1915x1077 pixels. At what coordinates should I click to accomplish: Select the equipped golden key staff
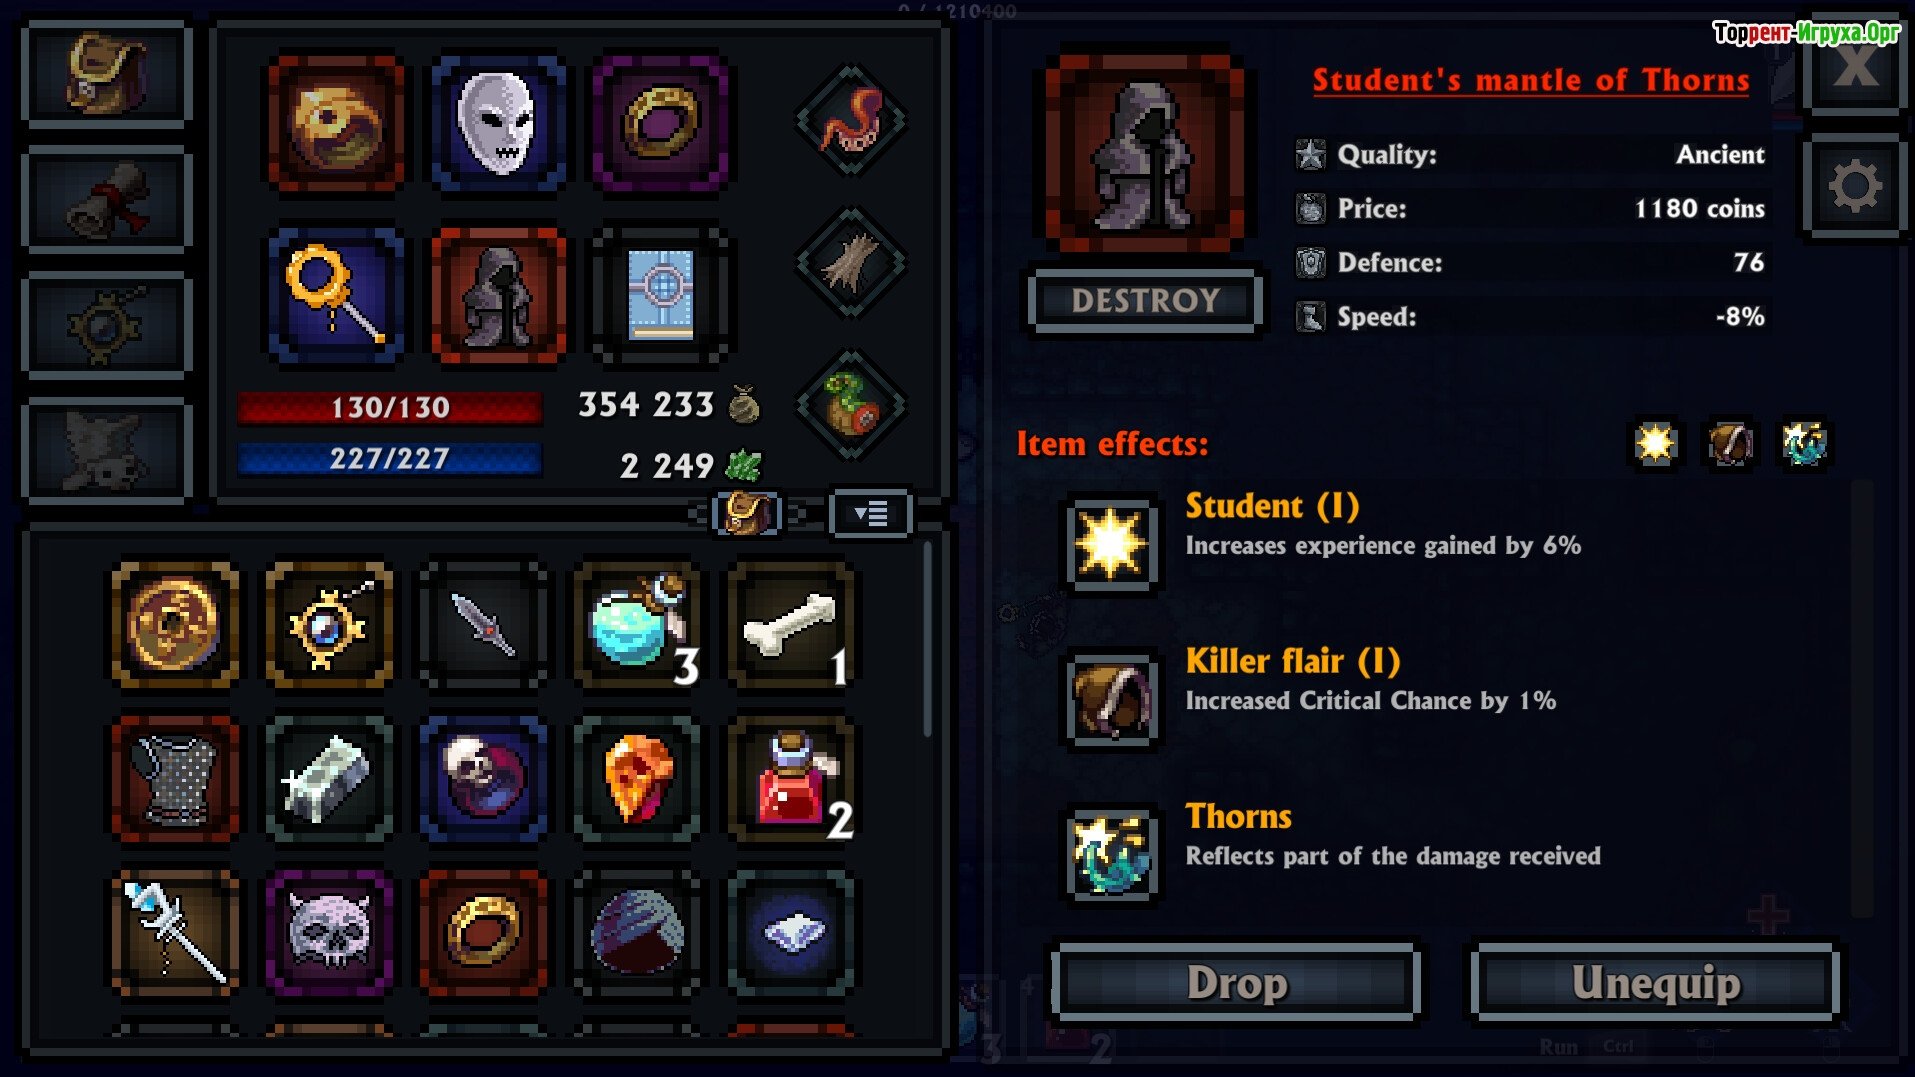coord(336,295)
